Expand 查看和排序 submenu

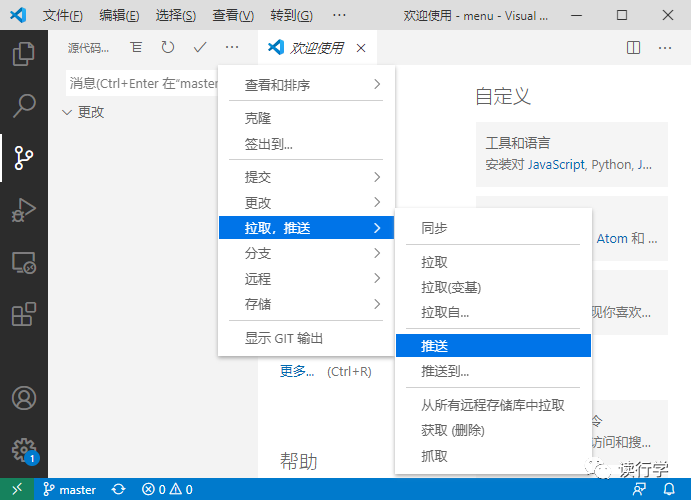coord(306,85)
